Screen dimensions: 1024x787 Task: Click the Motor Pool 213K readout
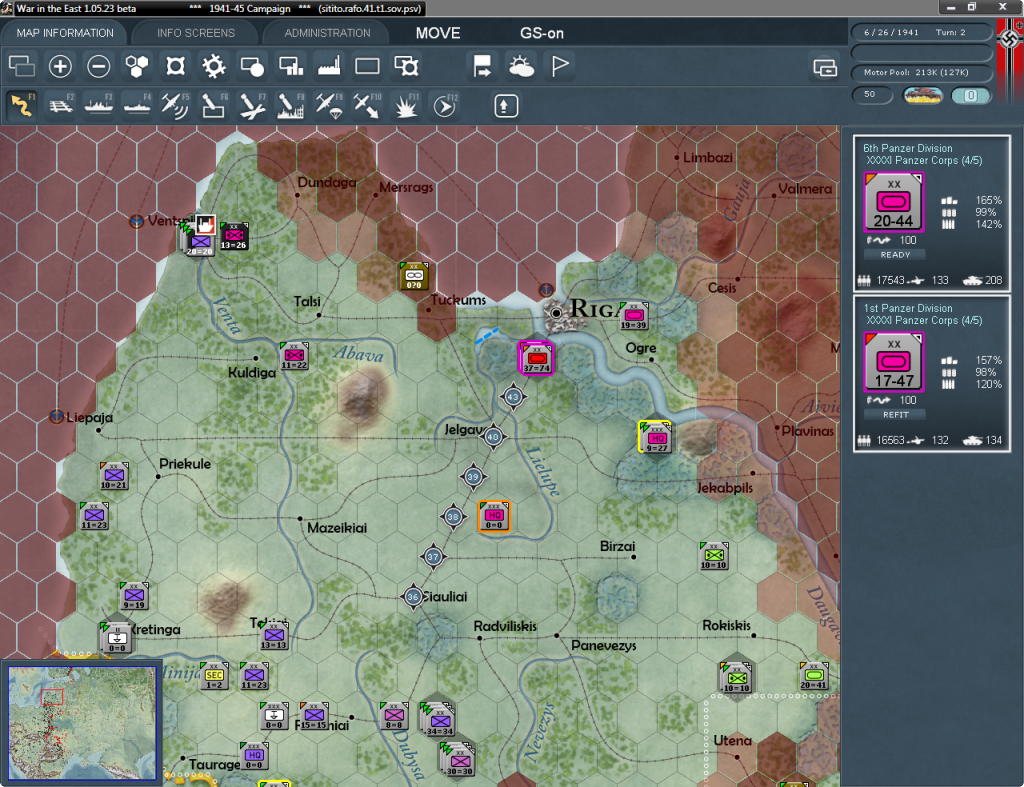[921, 72]
